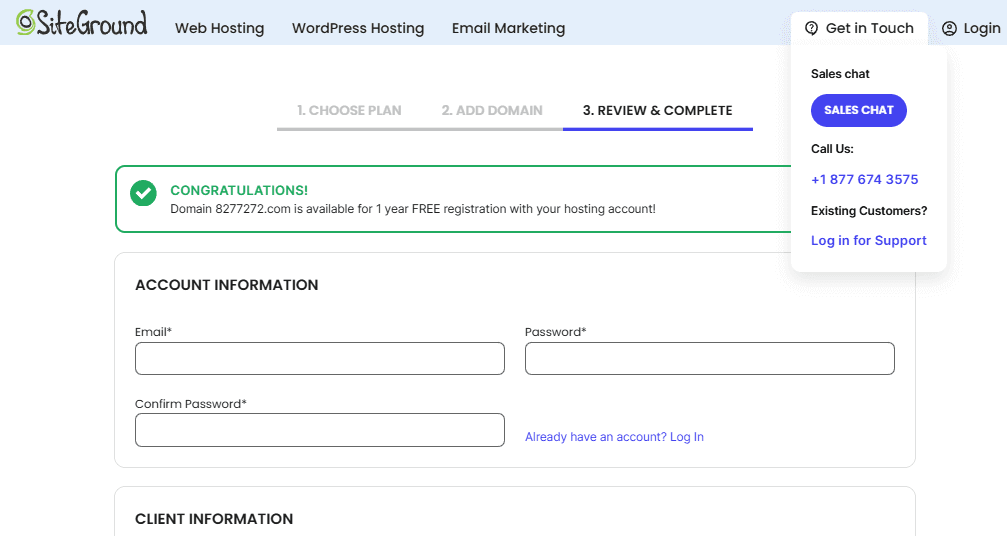Click the +1 877 674 3575 phone number
The image size is (1007, 536).
pyautogui.click(x=864, y=180)
